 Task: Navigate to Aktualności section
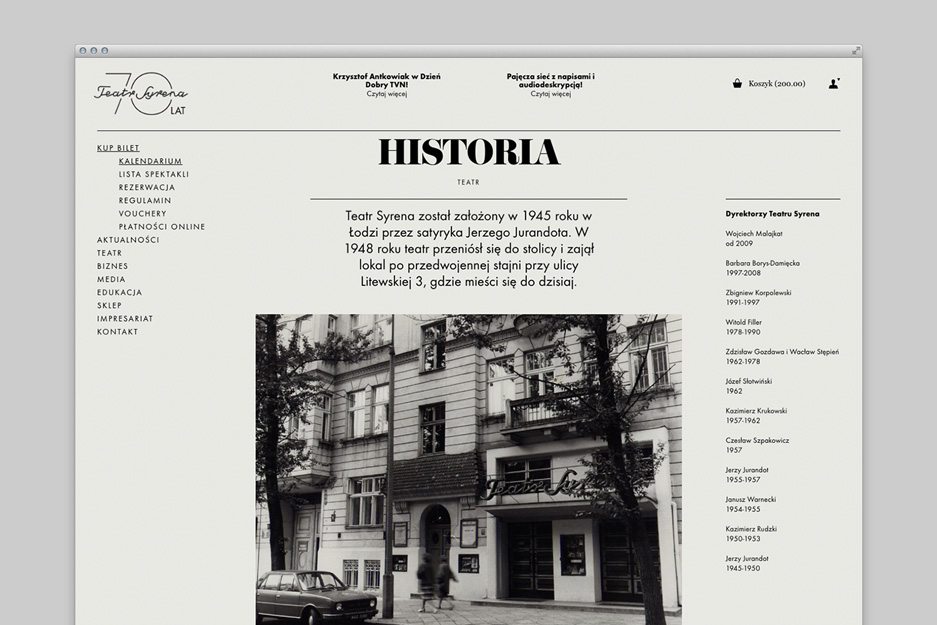(128, 240)
